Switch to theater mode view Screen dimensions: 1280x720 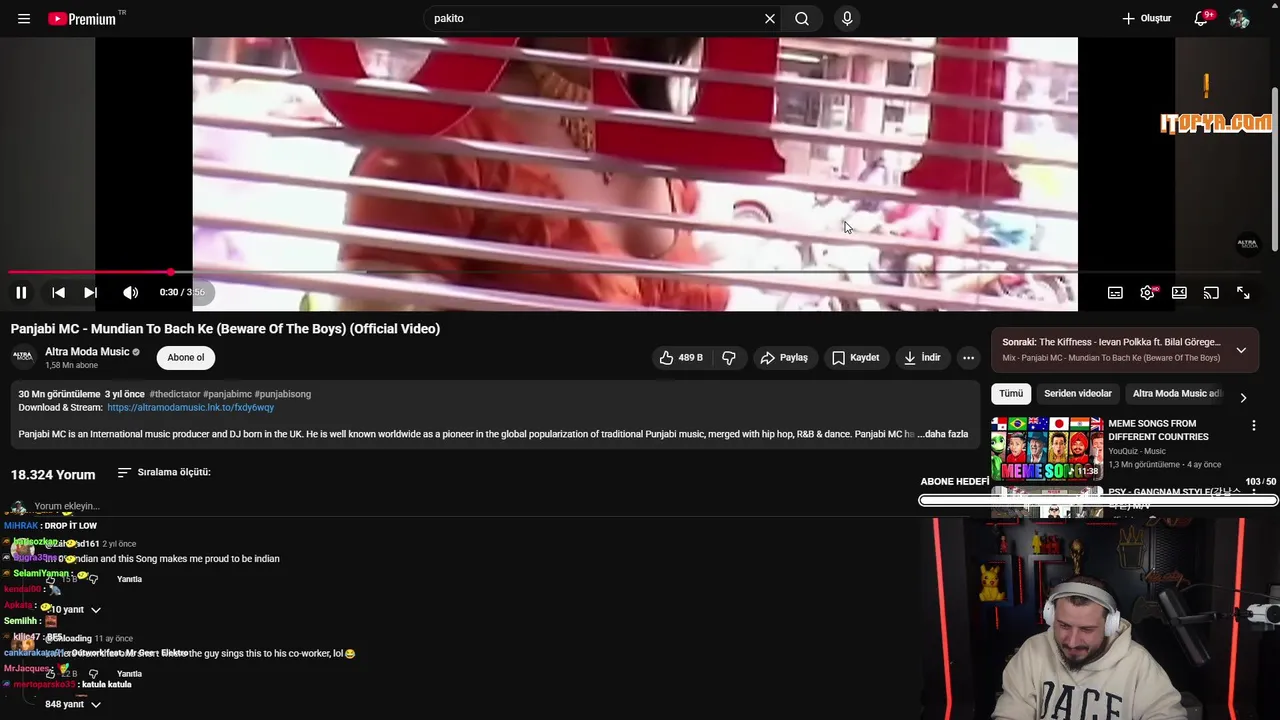point(1179,292)
